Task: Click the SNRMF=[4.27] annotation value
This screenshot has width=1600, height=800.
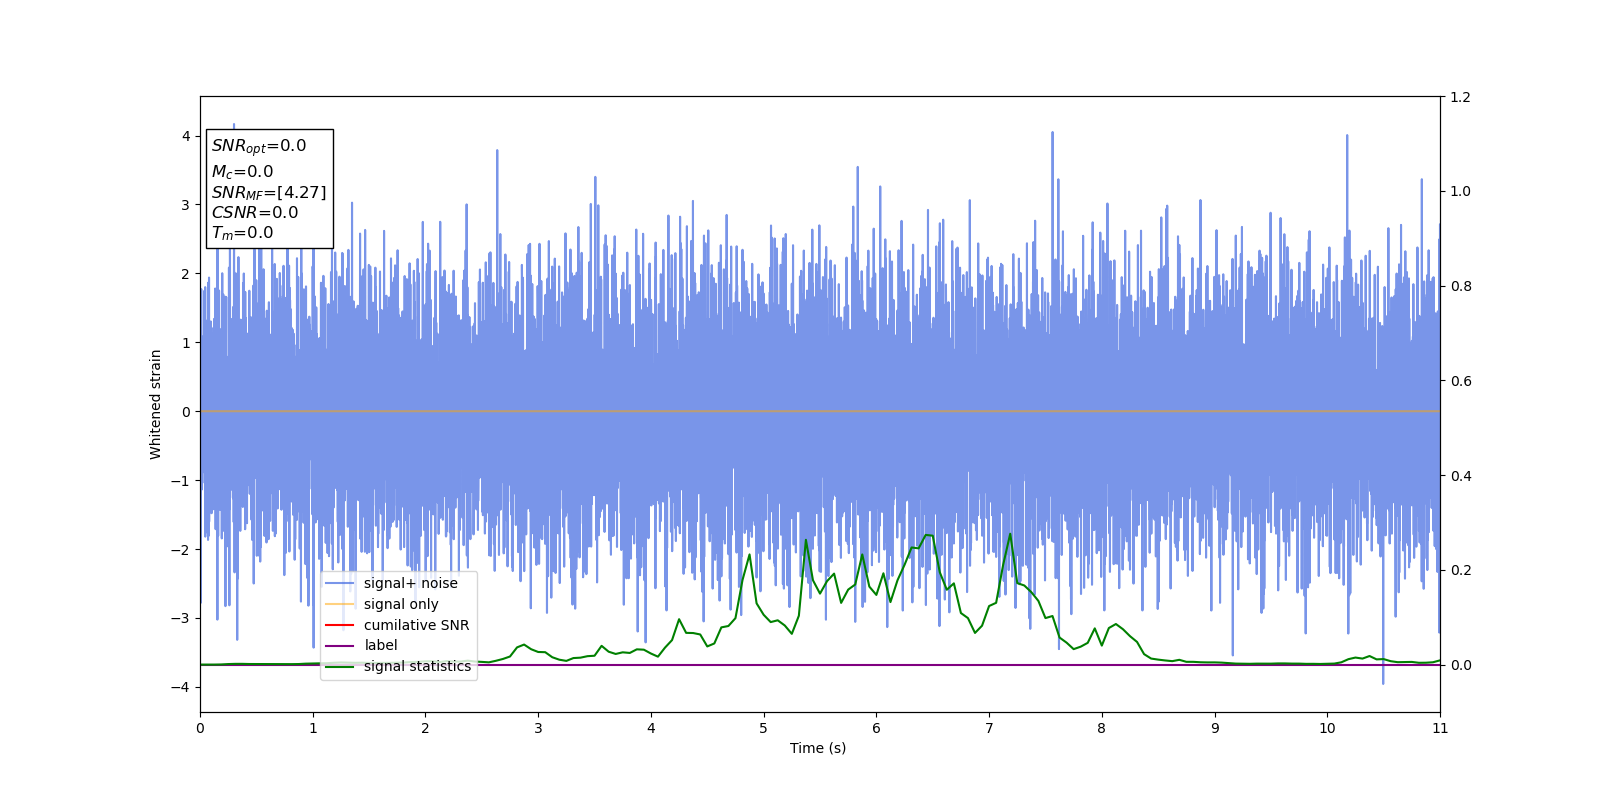Action: (269, 192)
